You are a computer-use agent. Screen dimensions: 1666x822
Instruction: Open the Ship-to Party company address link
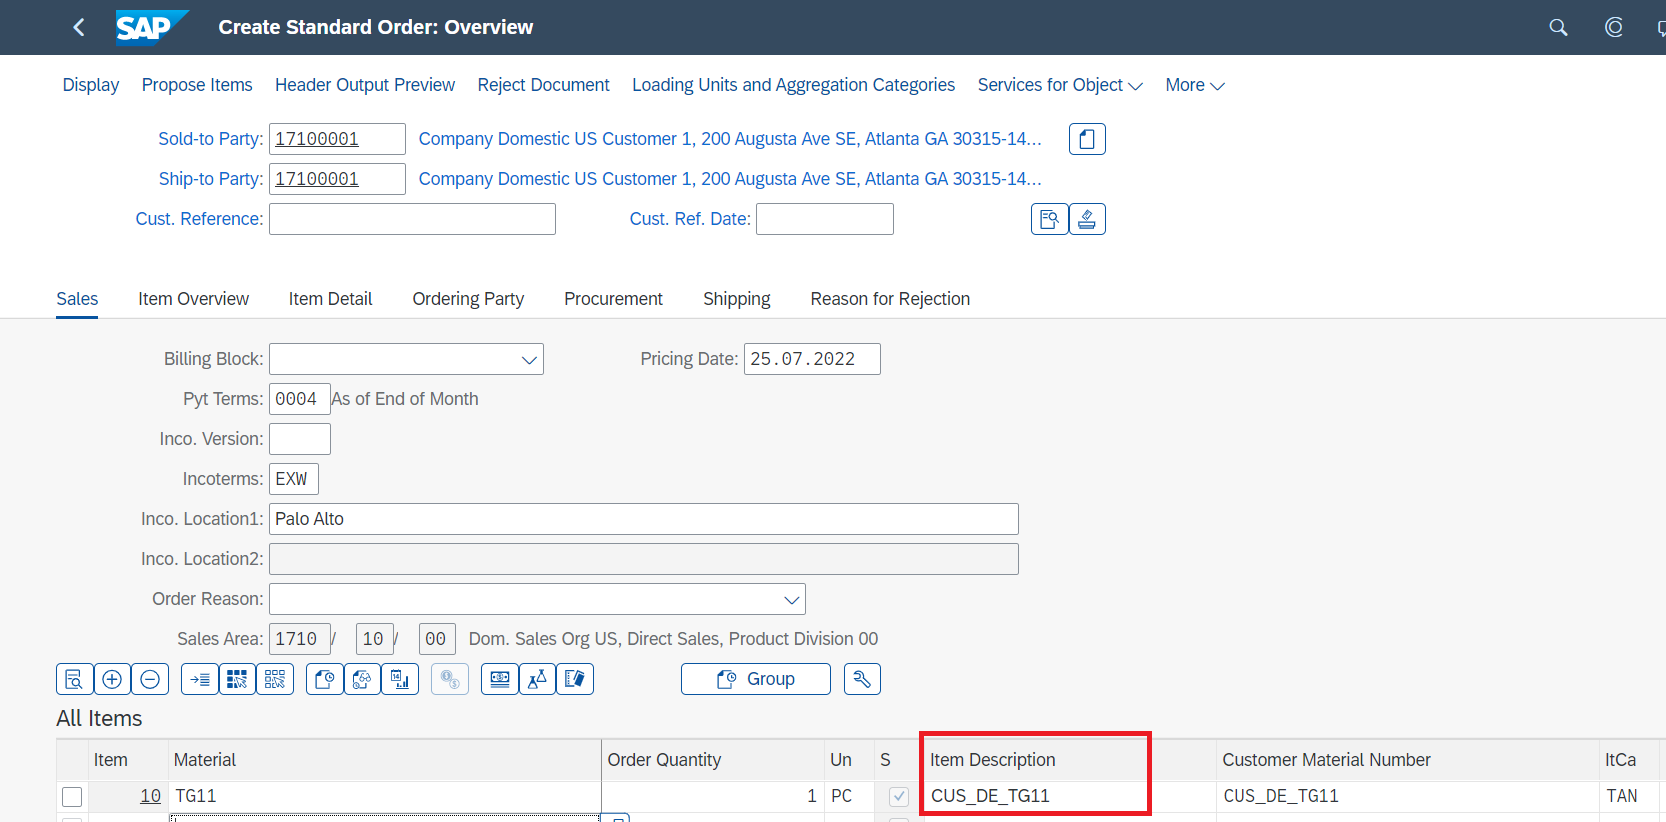pos(730,179)
